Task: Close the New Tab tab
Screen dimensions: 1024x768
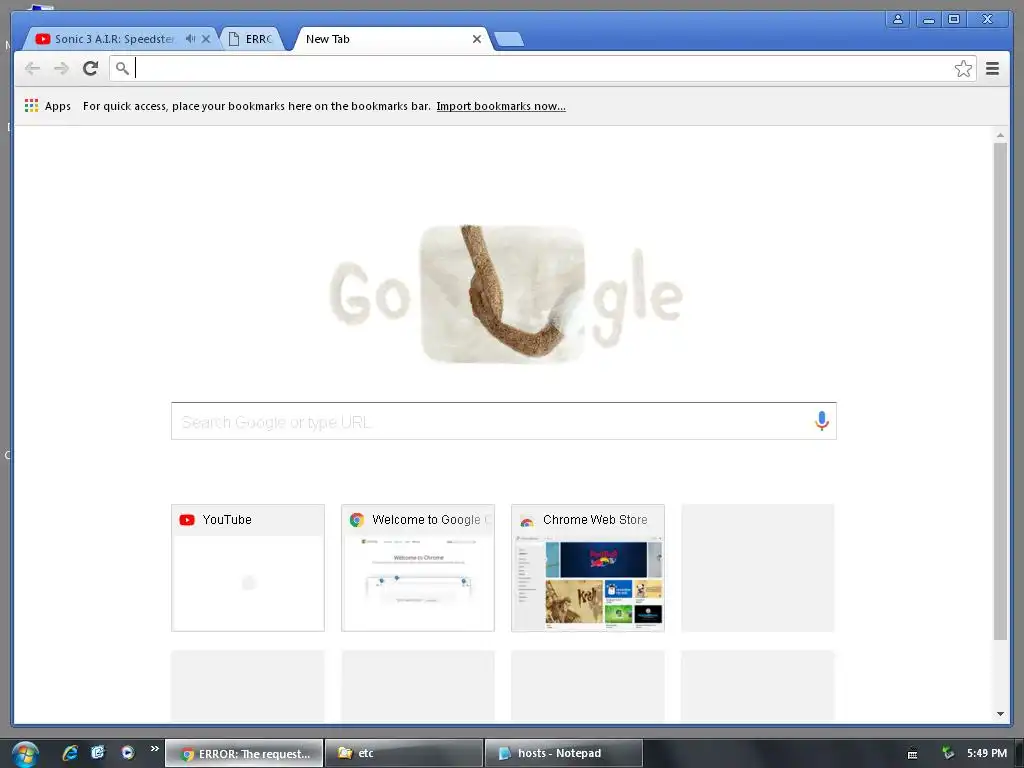Action: (477, 39)
